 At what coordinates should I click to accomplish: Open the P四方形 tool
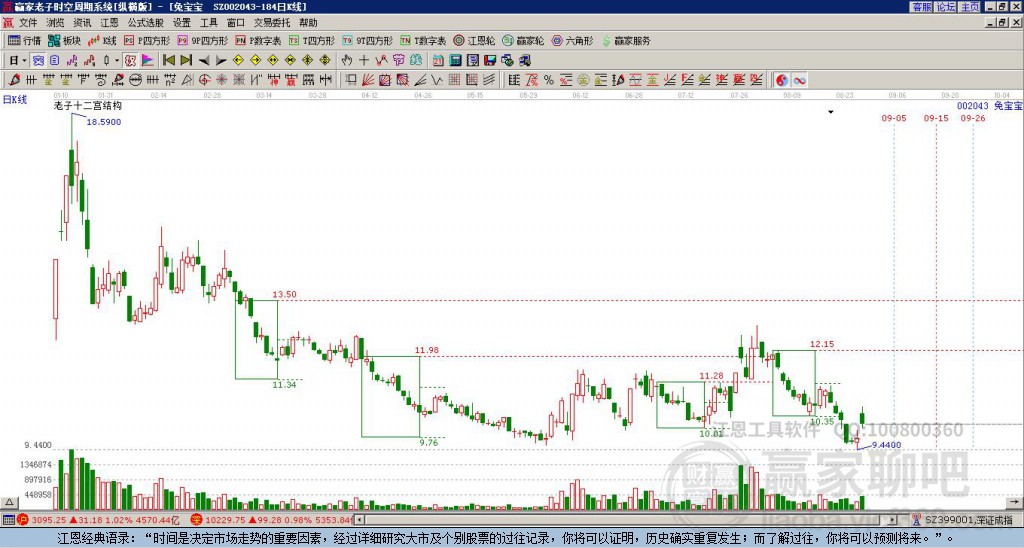147,40
